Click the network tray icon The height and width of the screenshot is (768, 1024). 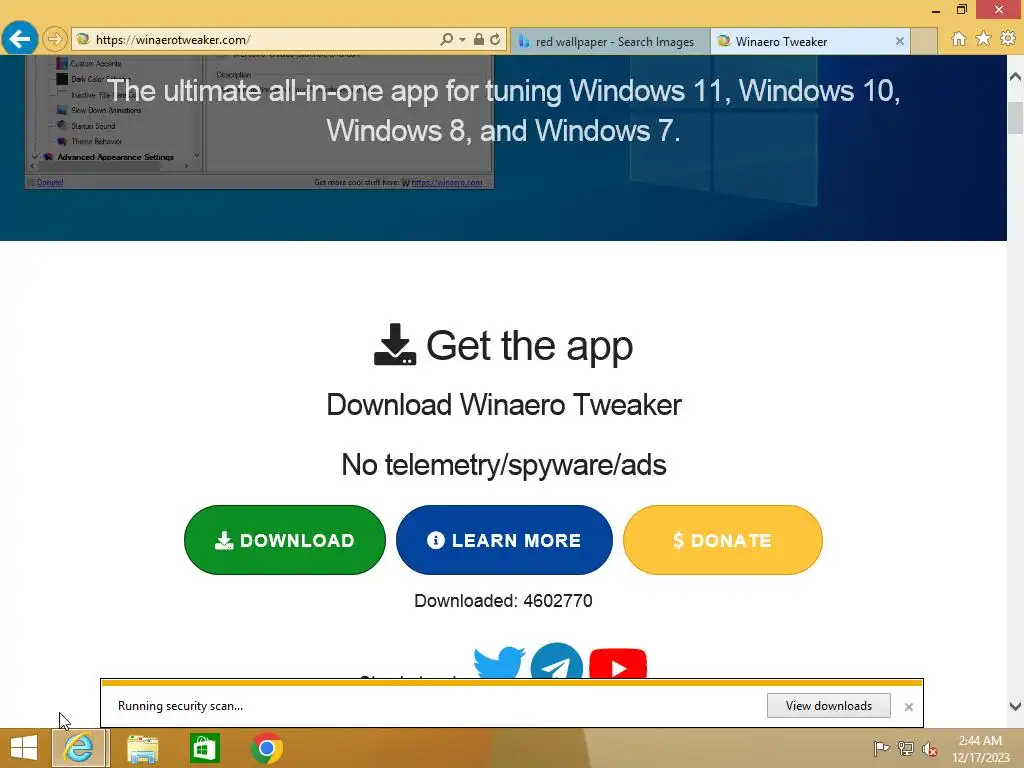coord(906,748)
